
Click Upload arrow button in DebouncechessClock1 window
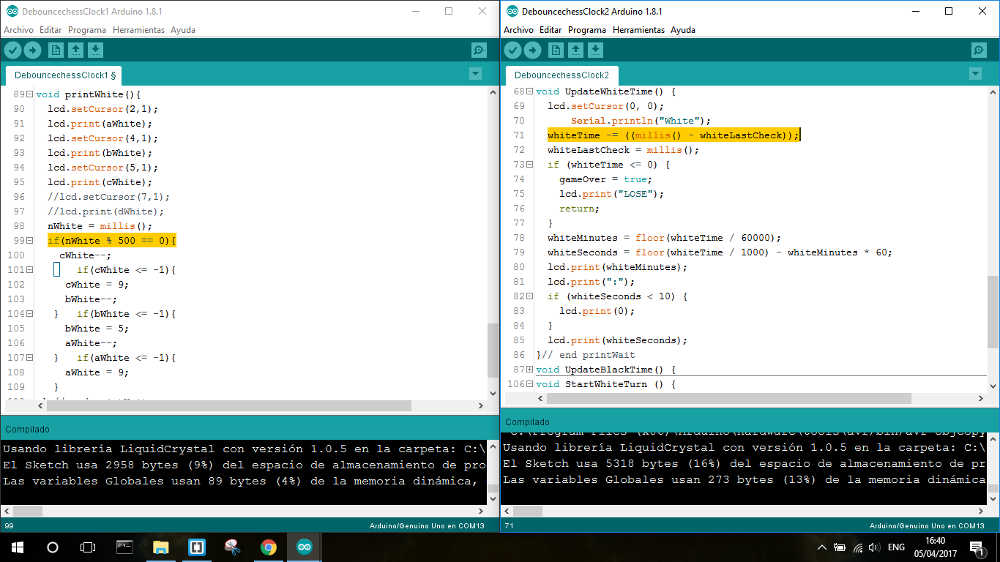(x=33, y=50)
